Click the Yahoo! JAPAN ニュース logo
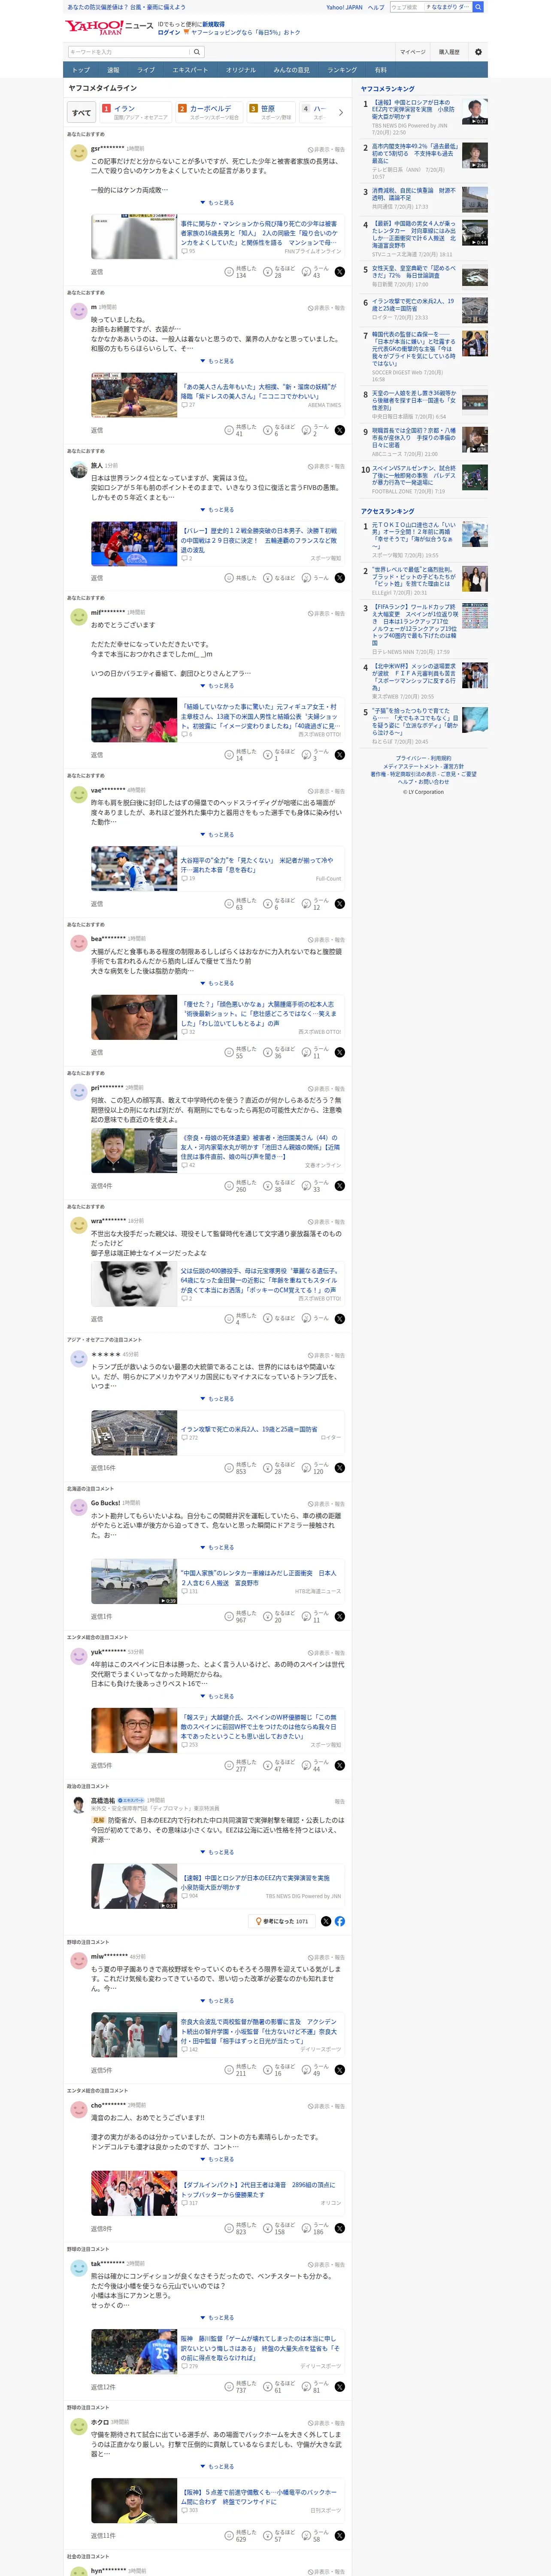 click(x=110, y=27)
